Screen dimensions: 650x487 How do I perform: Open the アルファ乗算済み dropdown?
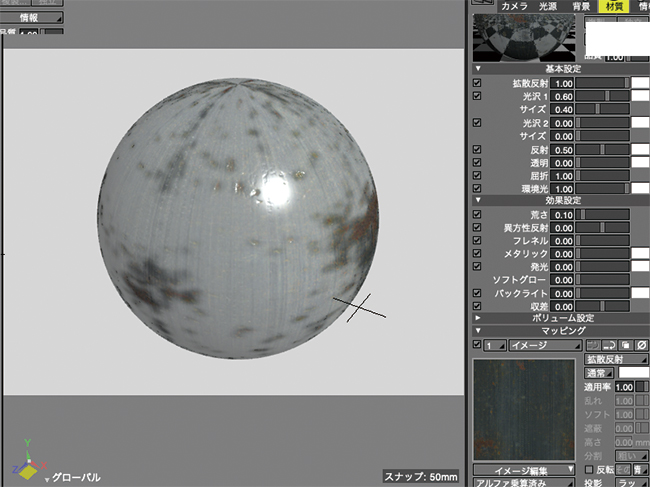(524, 483)
